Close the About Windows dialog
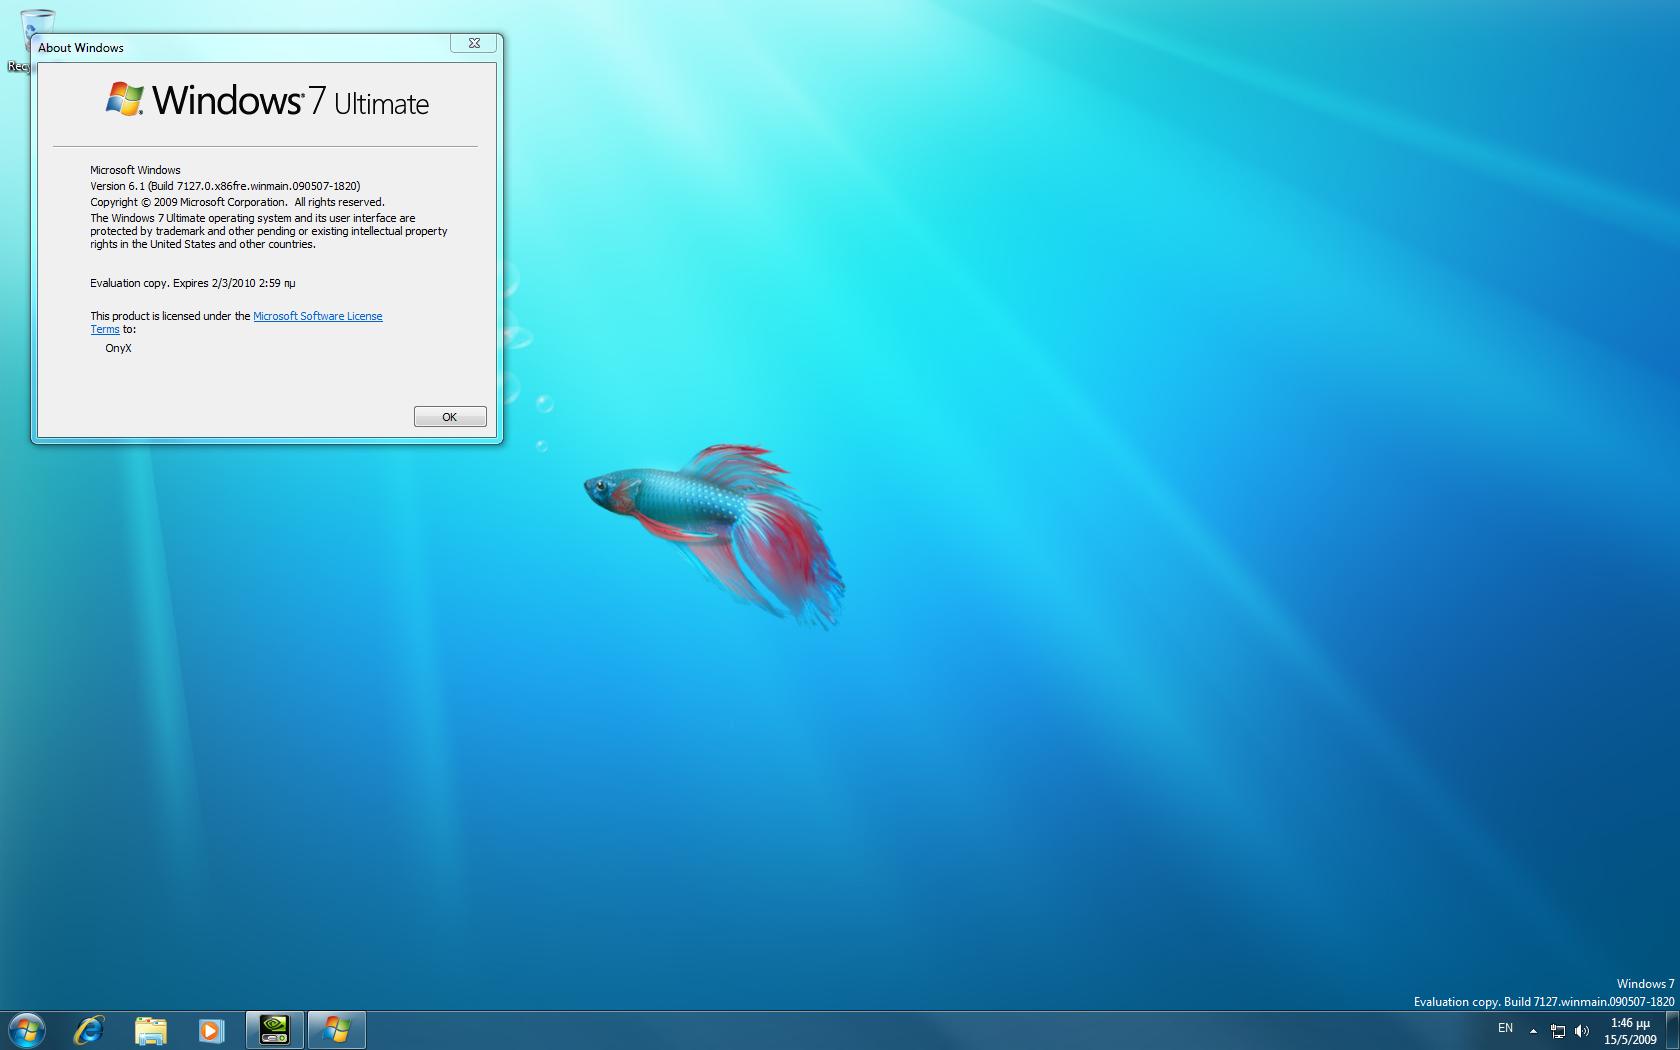Viewport: 1680px width, 1050px height. point(474,43)
